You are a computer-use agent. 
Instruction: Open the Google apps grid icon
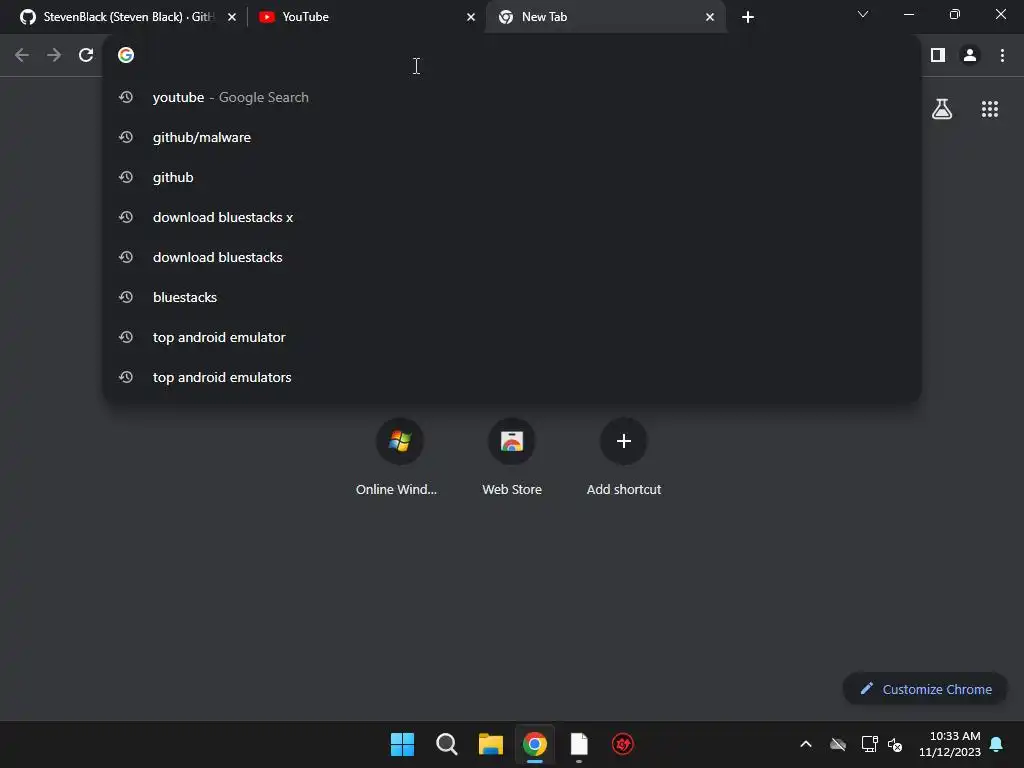990,109
